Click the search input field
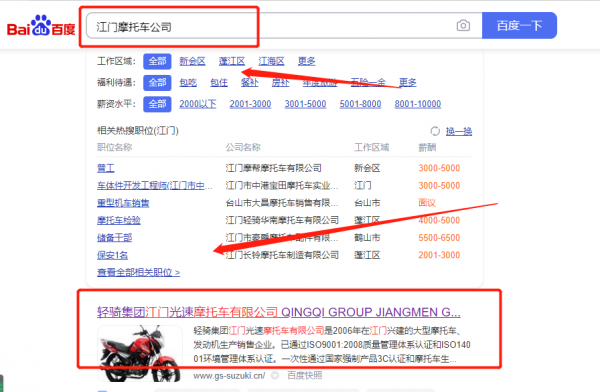The image size is (600, 392). [284, 26]
